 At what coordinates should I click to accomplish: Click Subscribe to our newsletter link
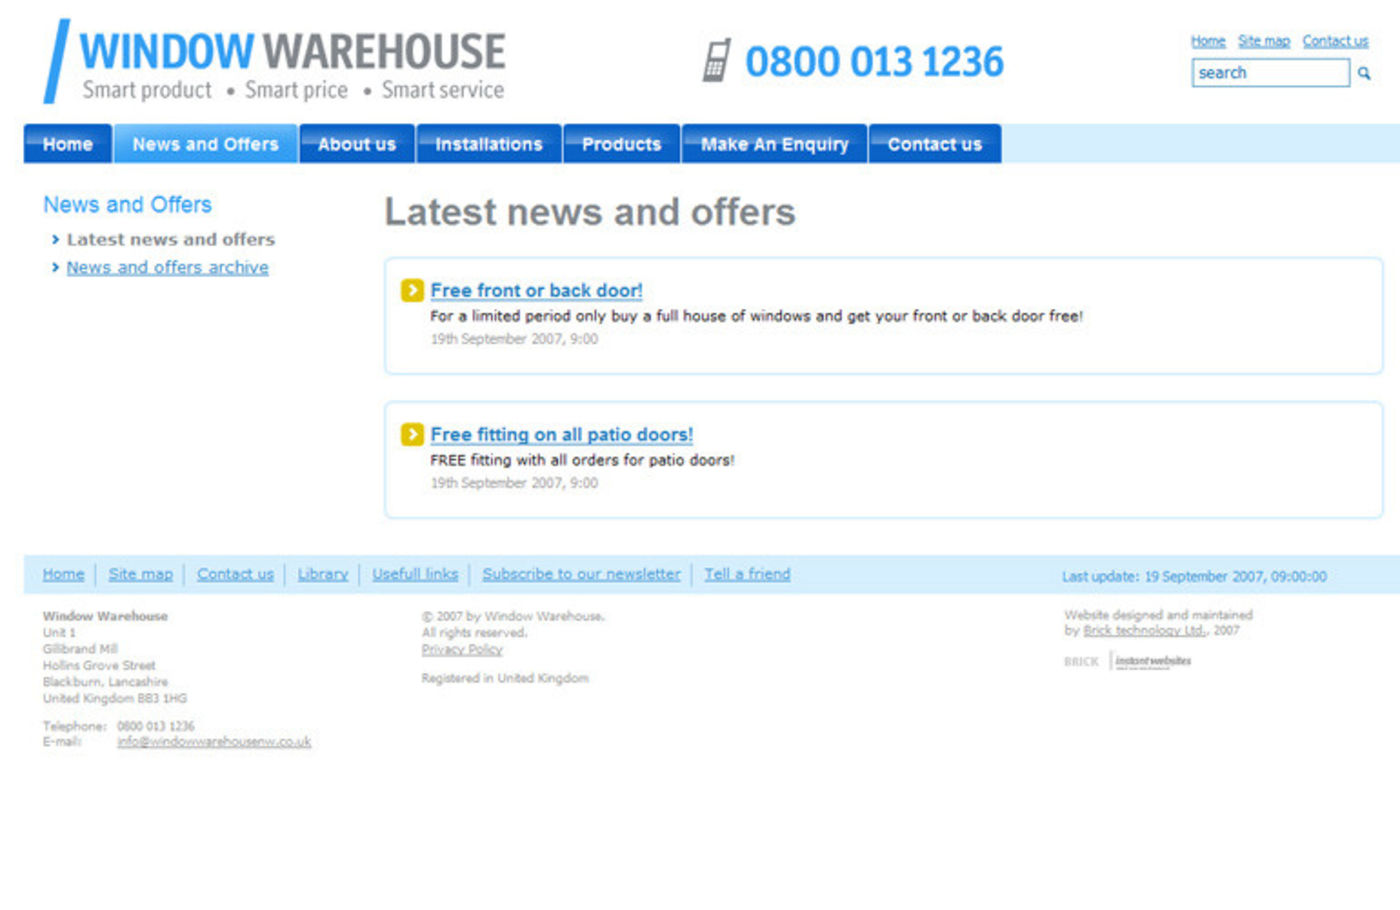coord(581,574)
